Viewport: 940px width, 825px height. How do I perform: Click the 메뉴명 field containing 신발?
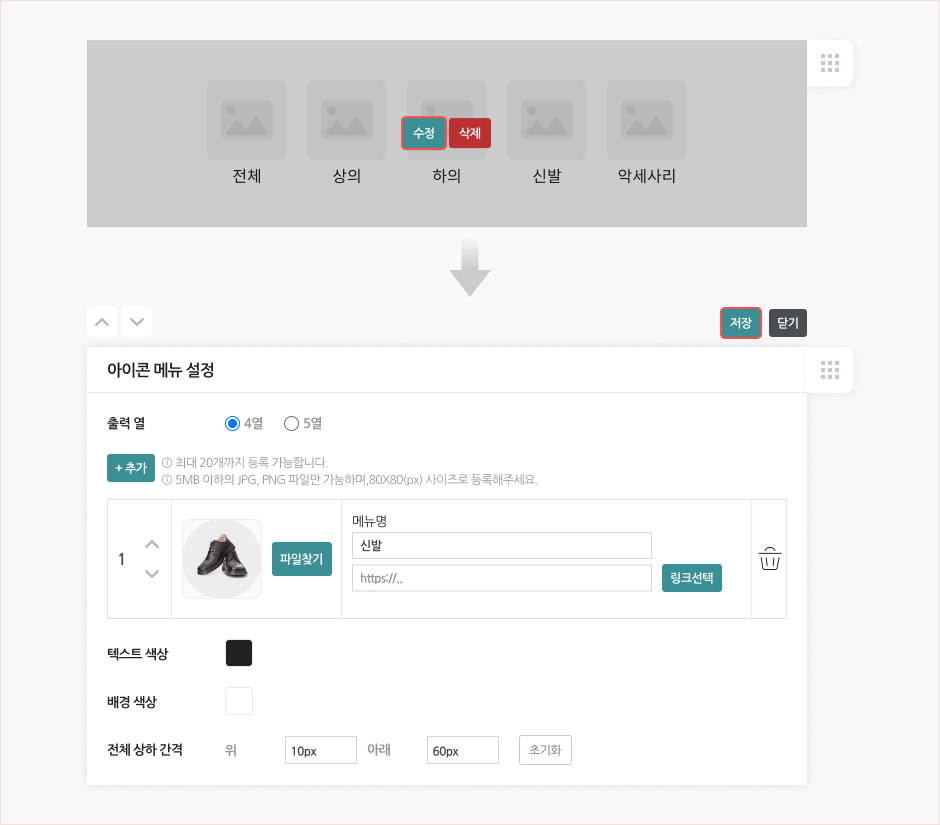501,545
